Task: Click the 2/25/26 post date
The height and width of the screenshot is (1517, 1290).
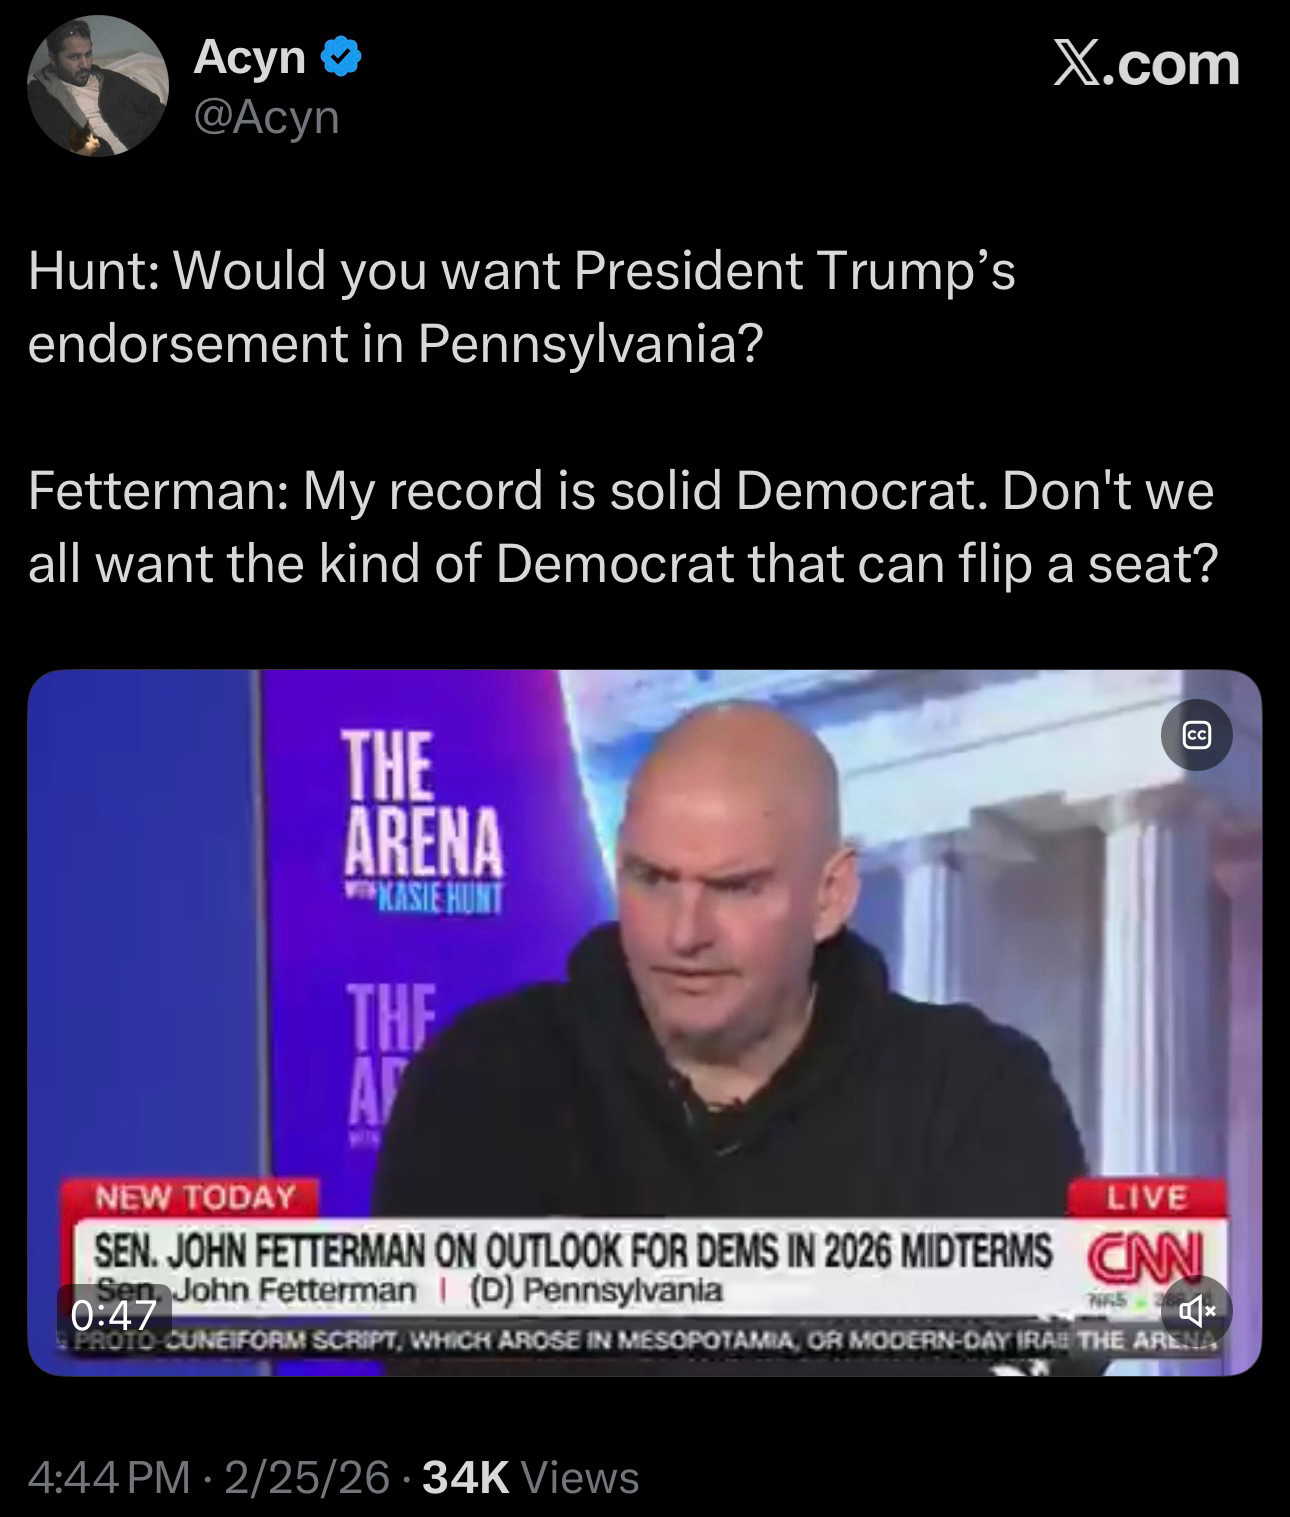Action: click(307, 1477)
